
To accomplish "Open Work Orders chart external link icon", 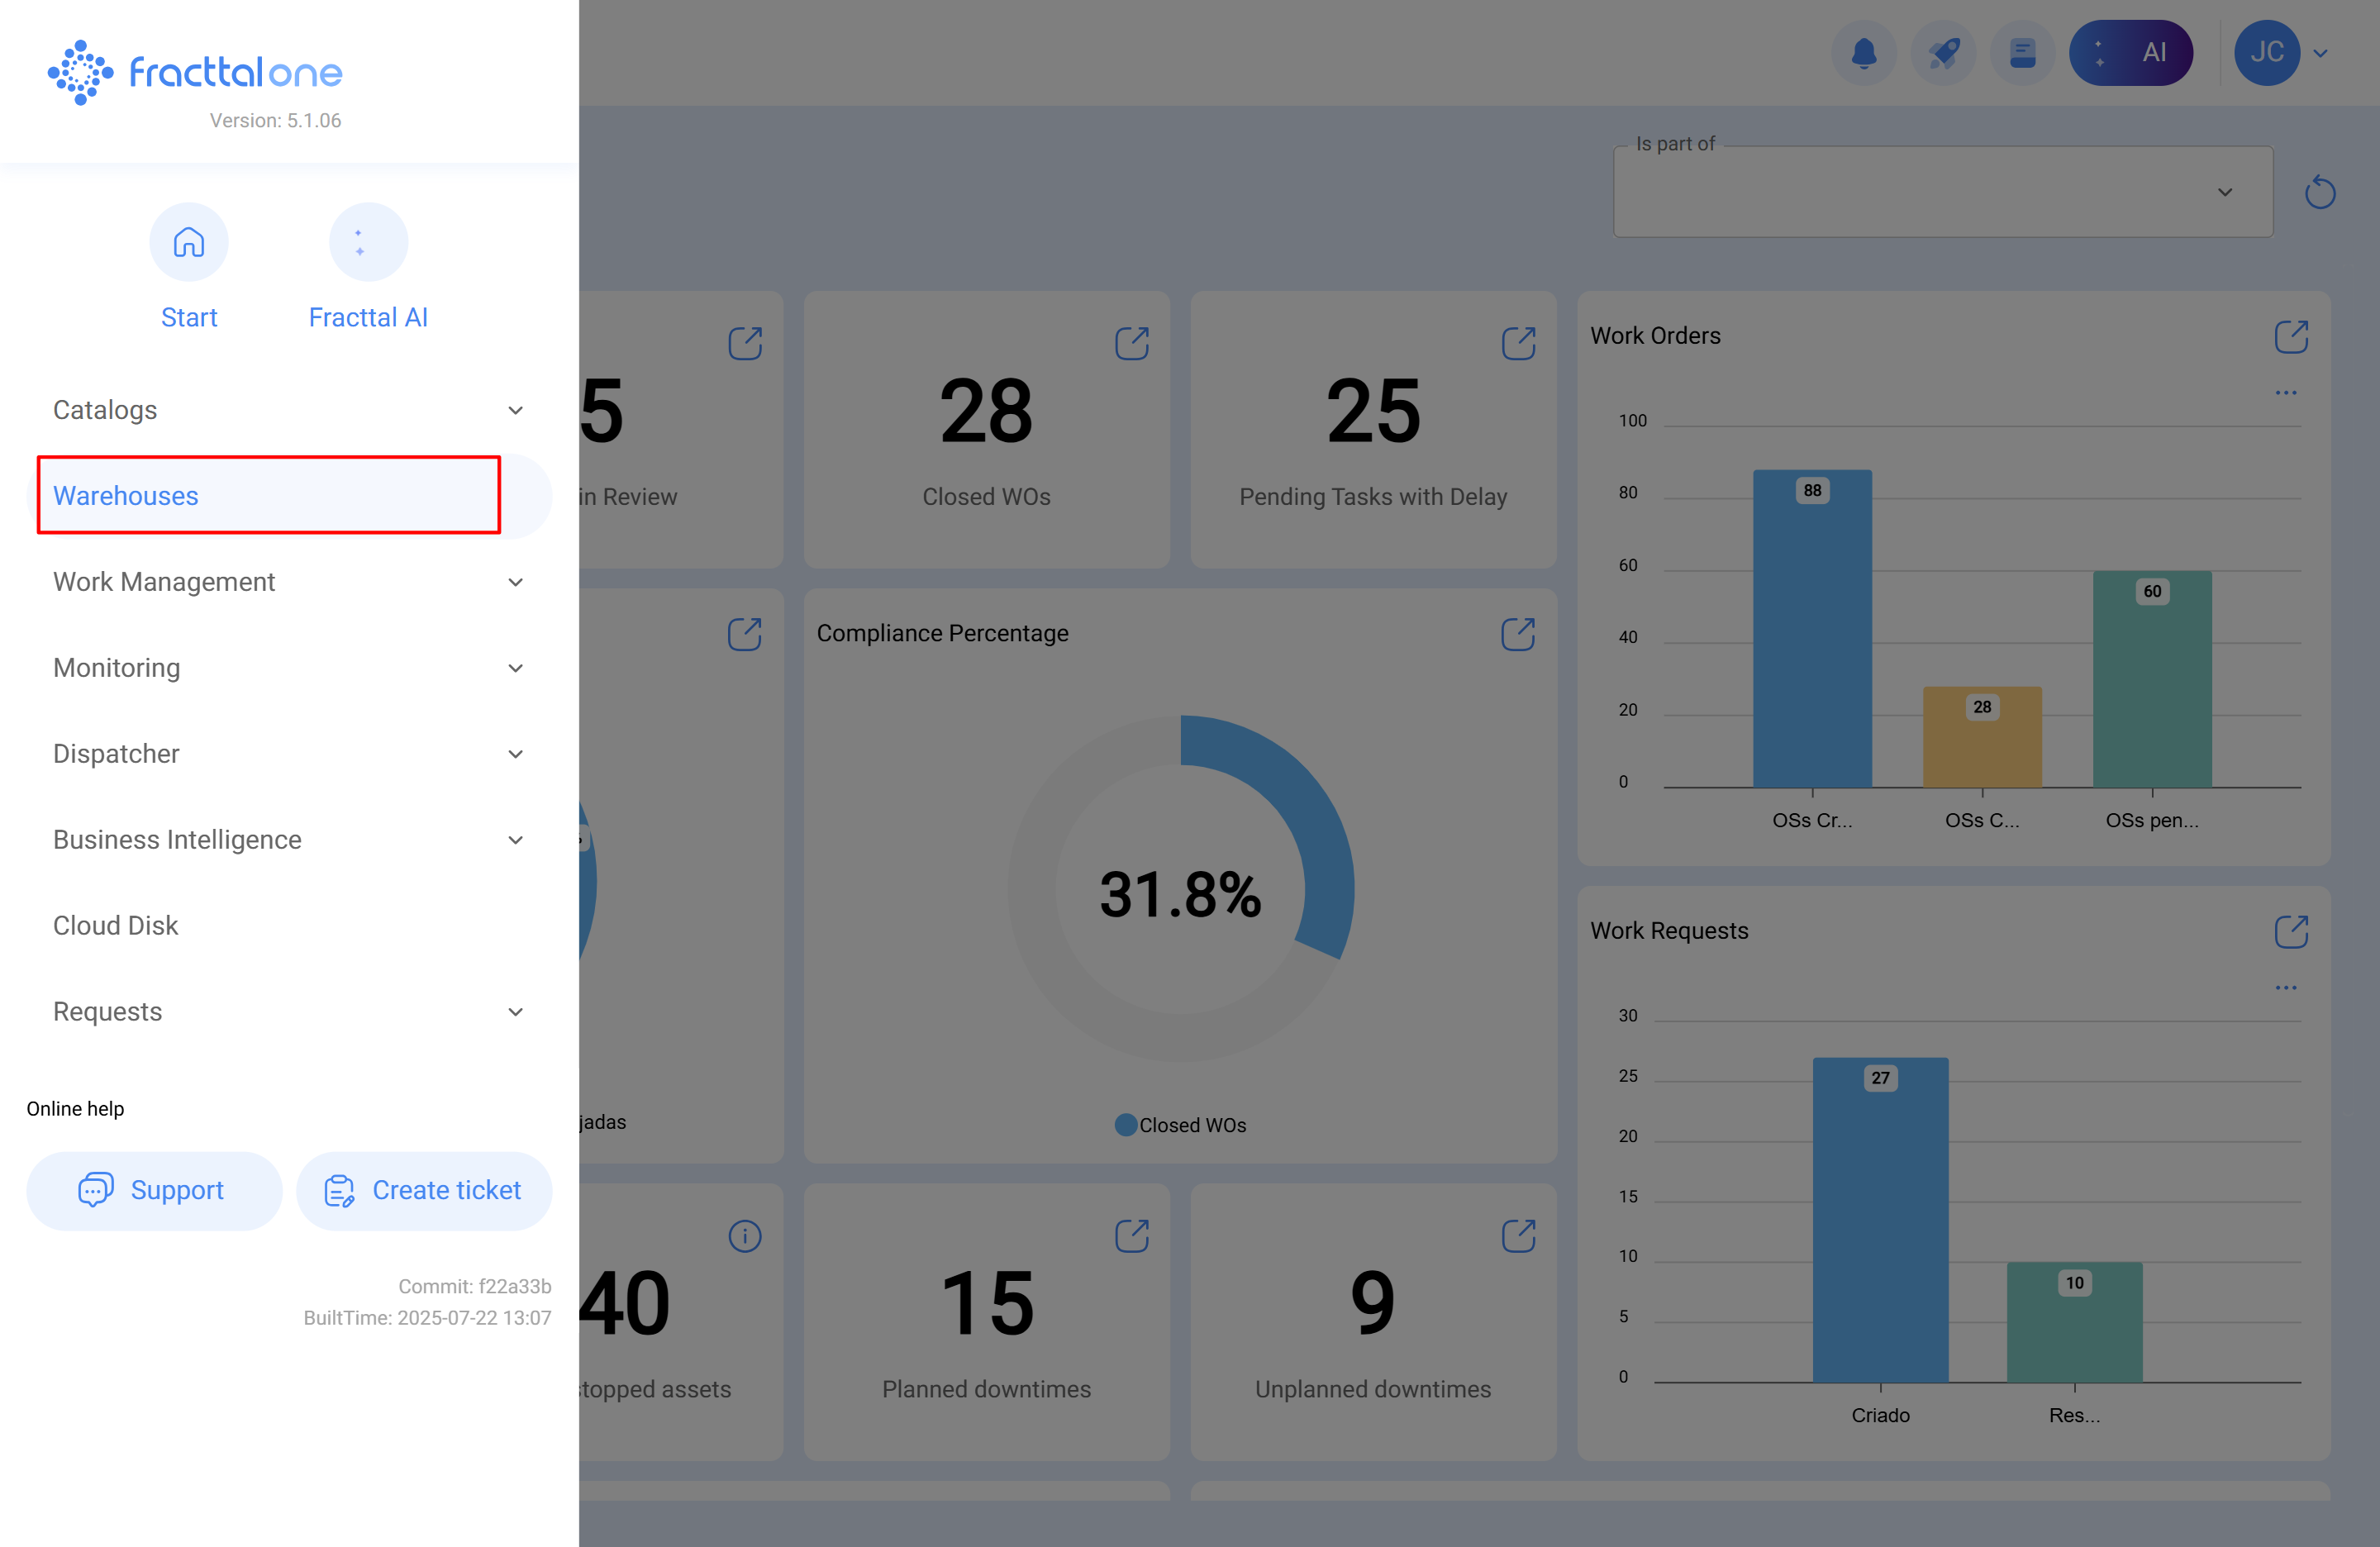I will tap(2291, 337).
